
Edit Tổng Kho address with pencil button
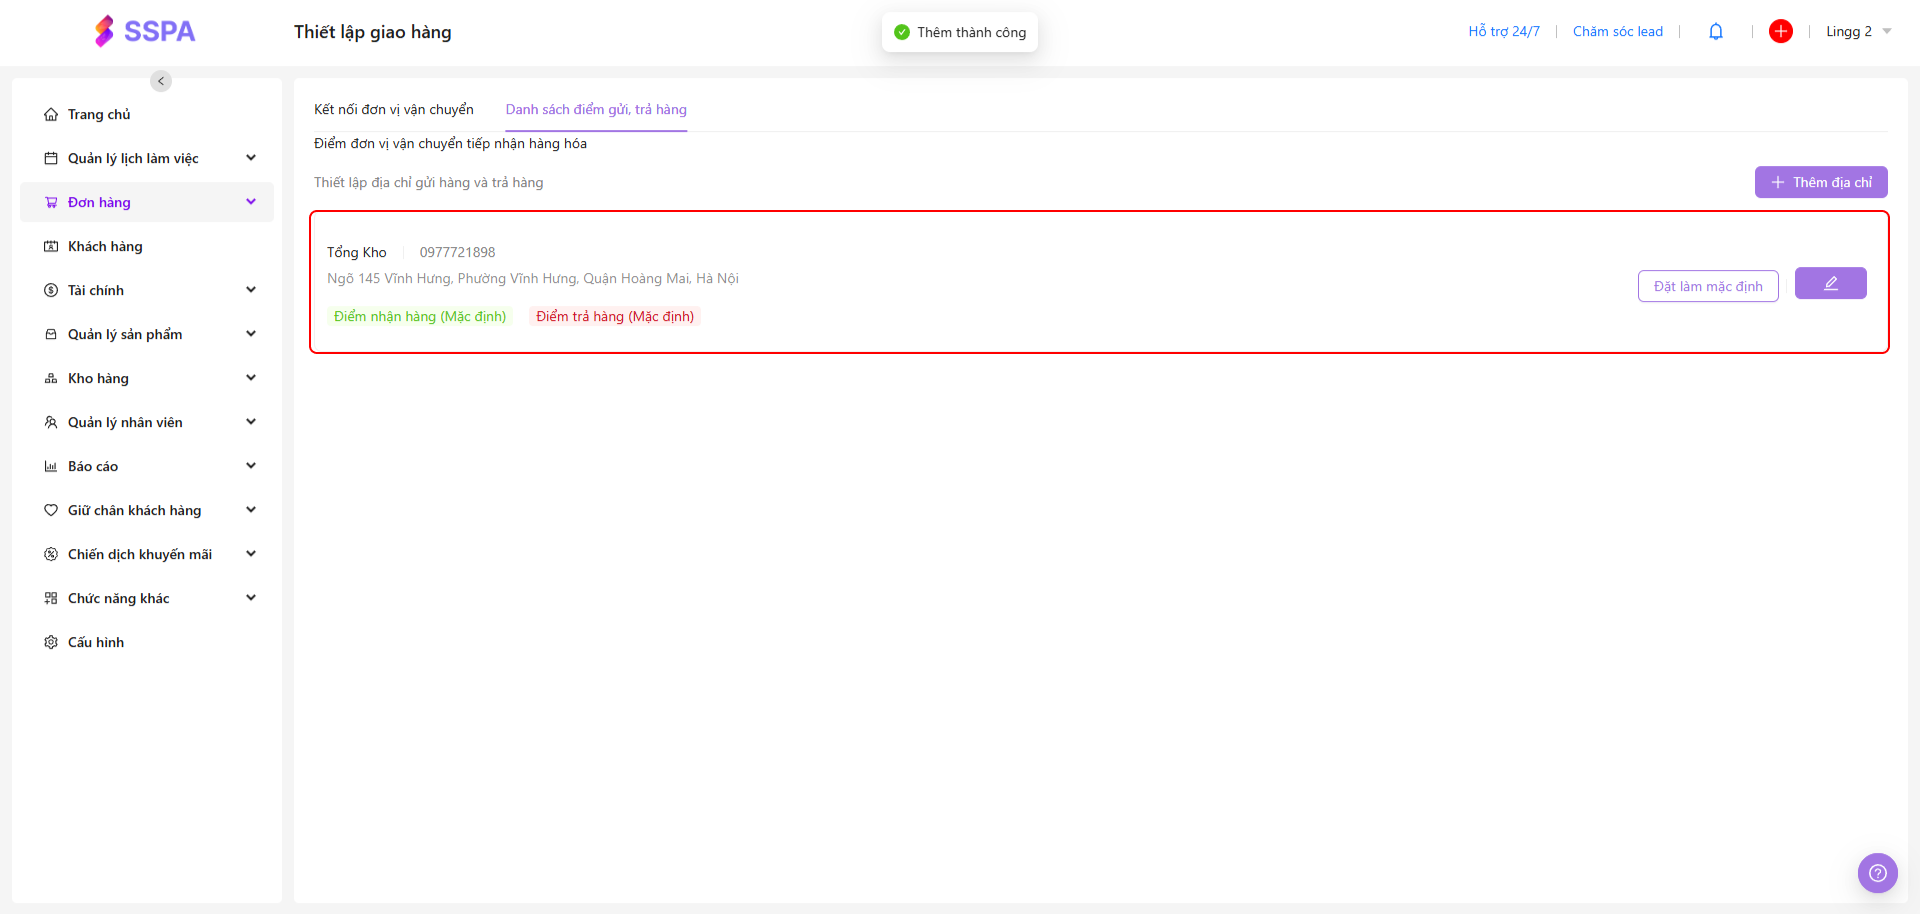point(1831,283)
